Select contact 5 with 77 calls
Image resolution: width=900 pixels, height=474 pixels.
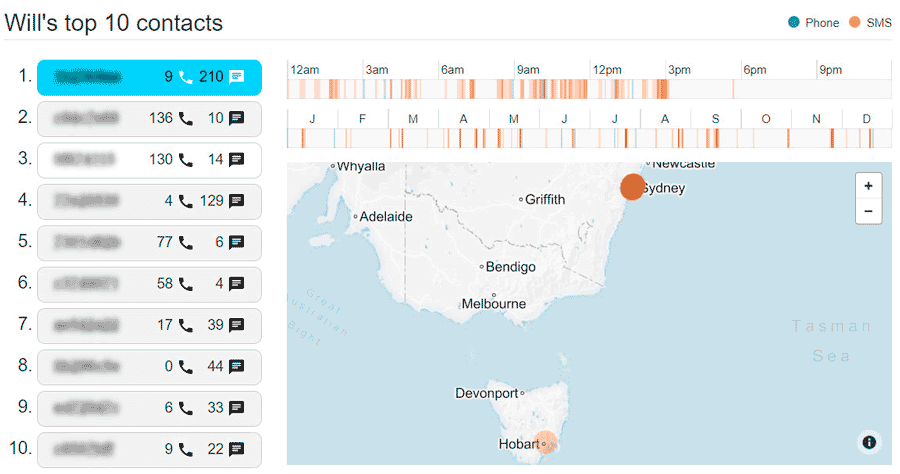tap(149, 243)
